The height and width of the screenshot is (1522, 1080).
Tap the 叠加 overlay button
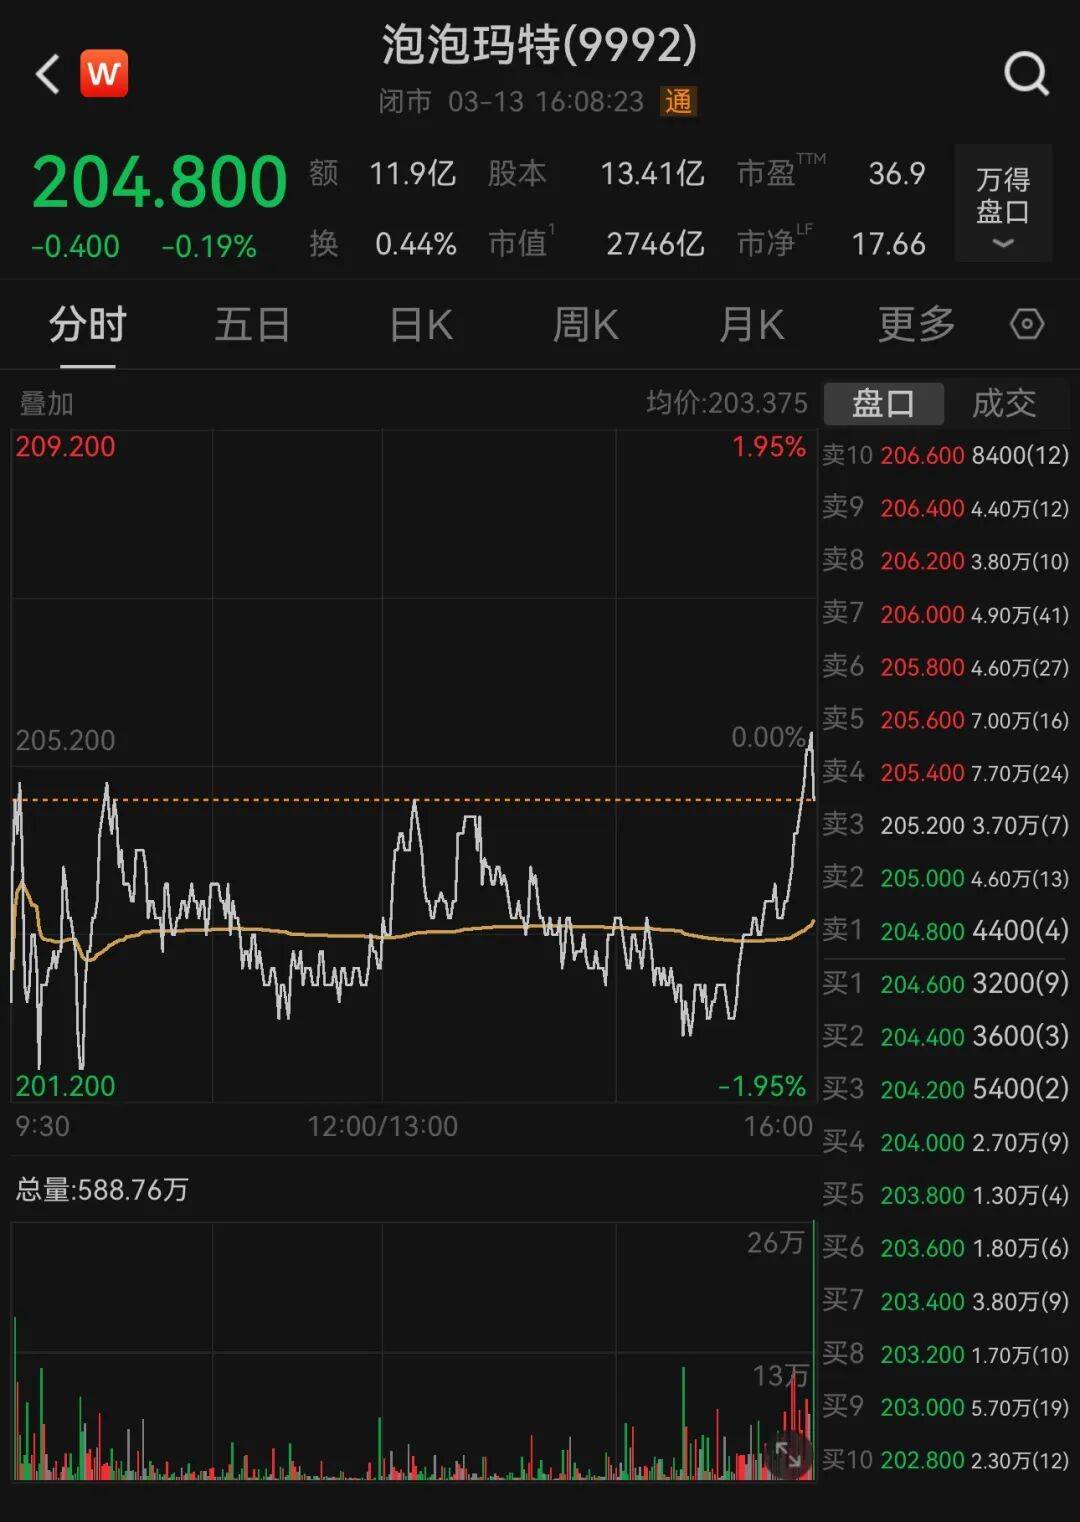(x=46, y=403)
